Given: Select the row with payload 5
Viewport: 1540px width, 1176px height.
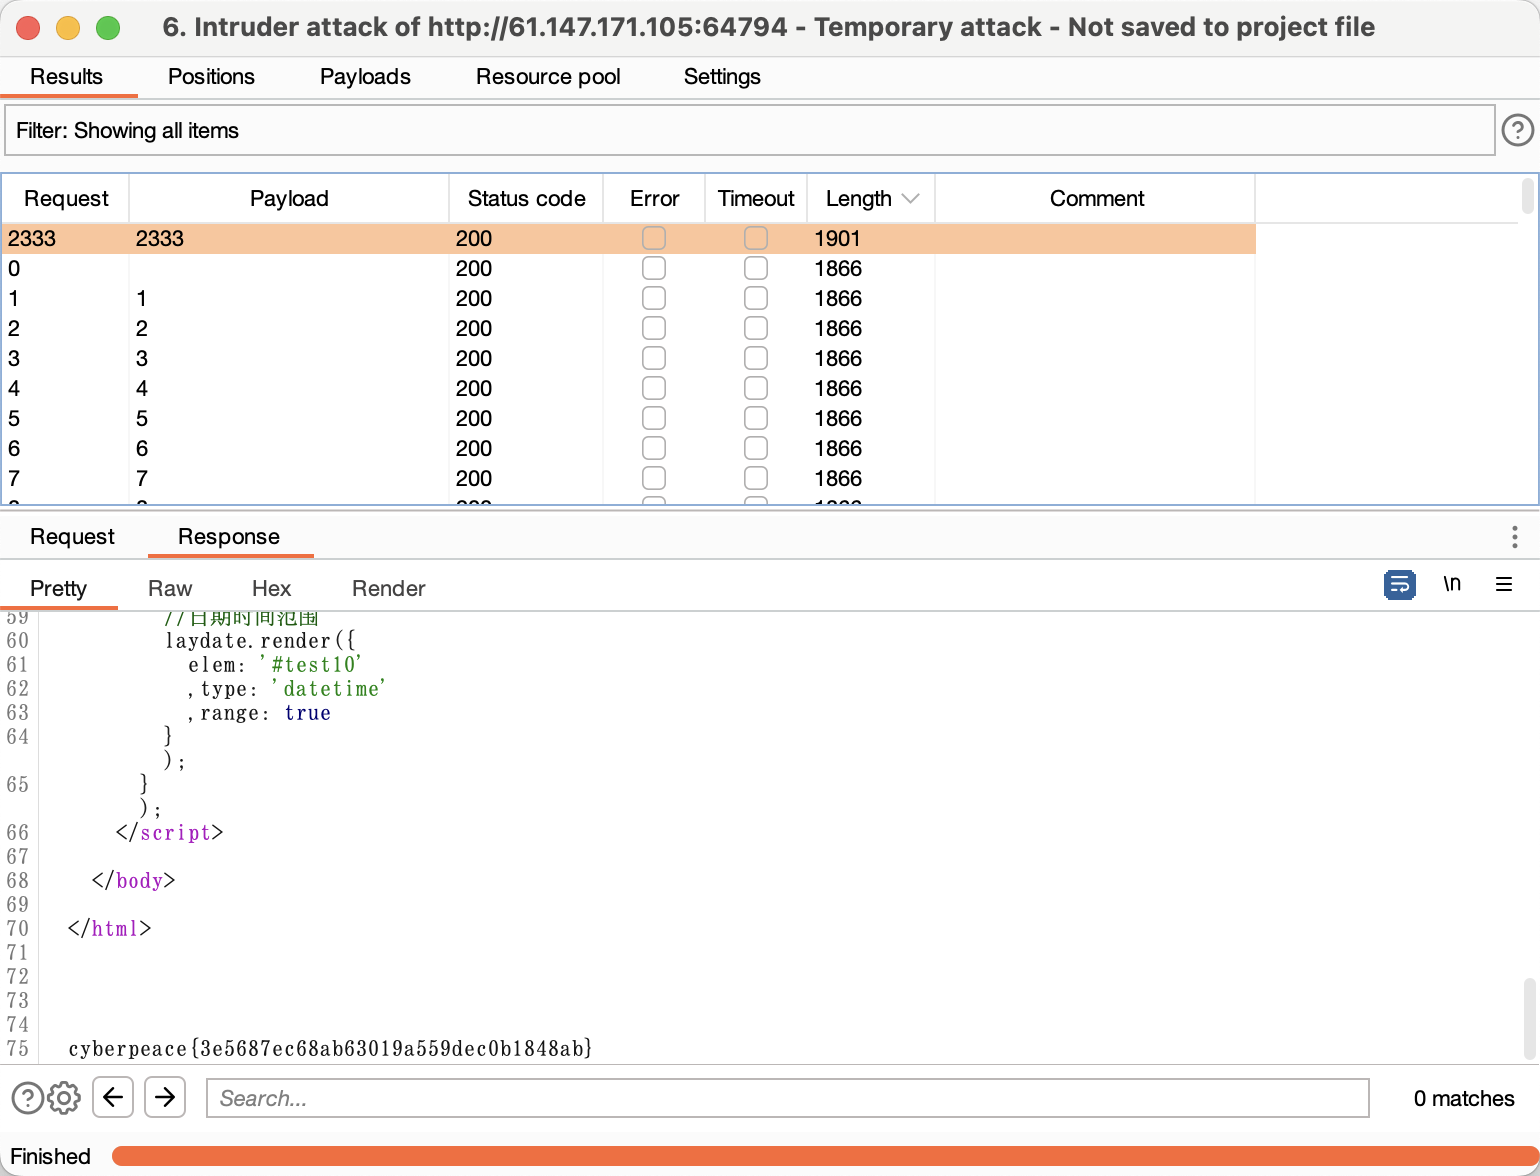Looking at the screenshot, I should (629, 418).
